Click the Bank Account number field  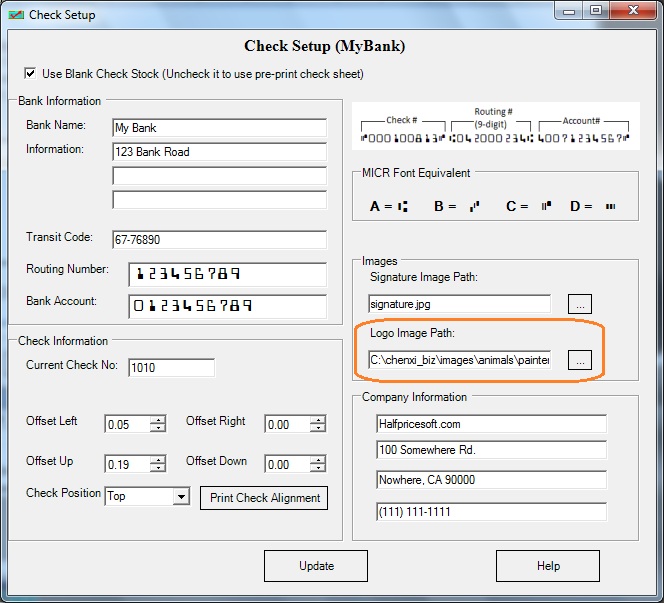pyautogui.click(x=228, y=306)
